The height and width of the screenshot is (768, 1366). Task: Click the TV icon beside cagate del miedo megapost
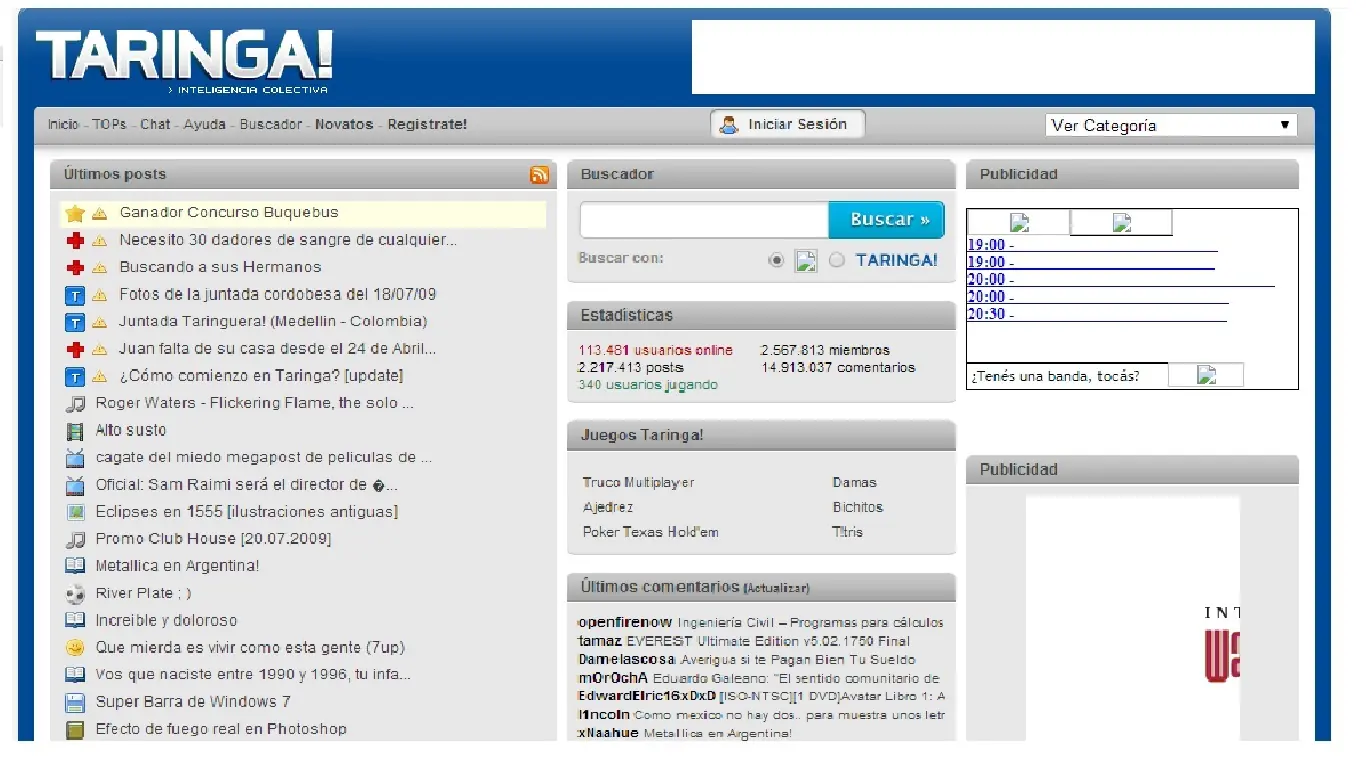pyautogui.click(x=75, y=458)
